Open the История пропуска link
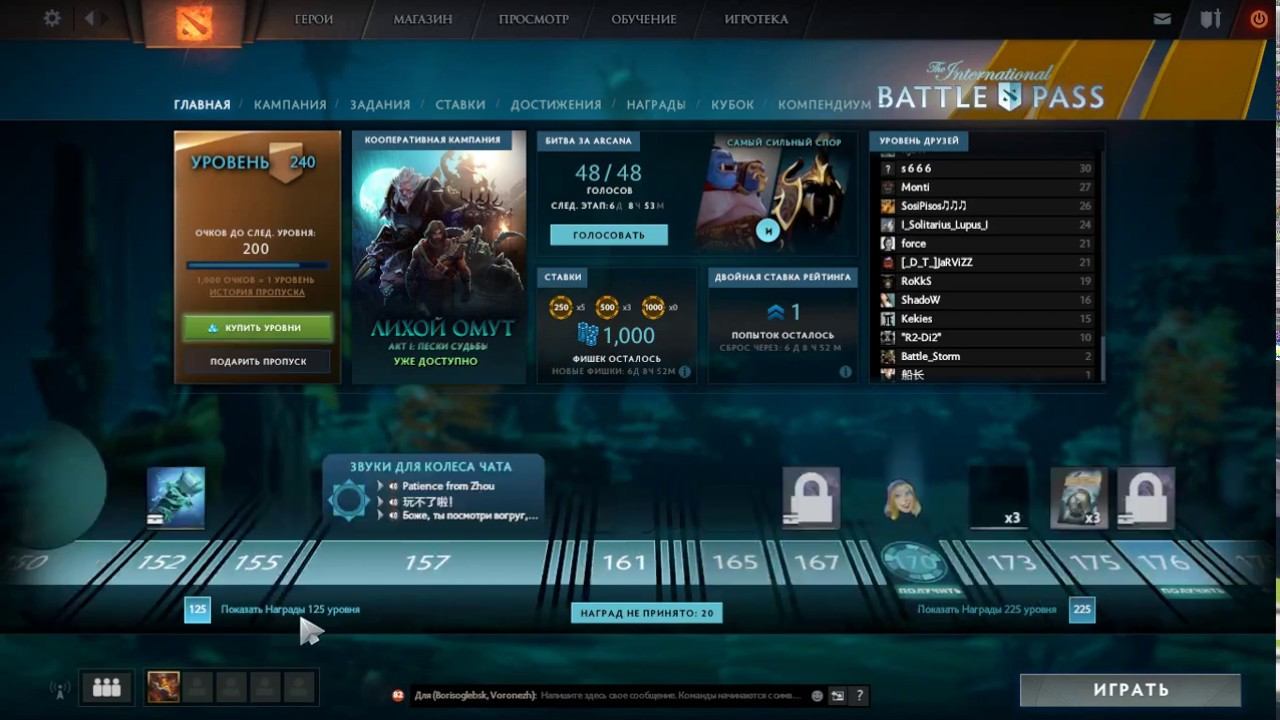 (x=257, y=292)
